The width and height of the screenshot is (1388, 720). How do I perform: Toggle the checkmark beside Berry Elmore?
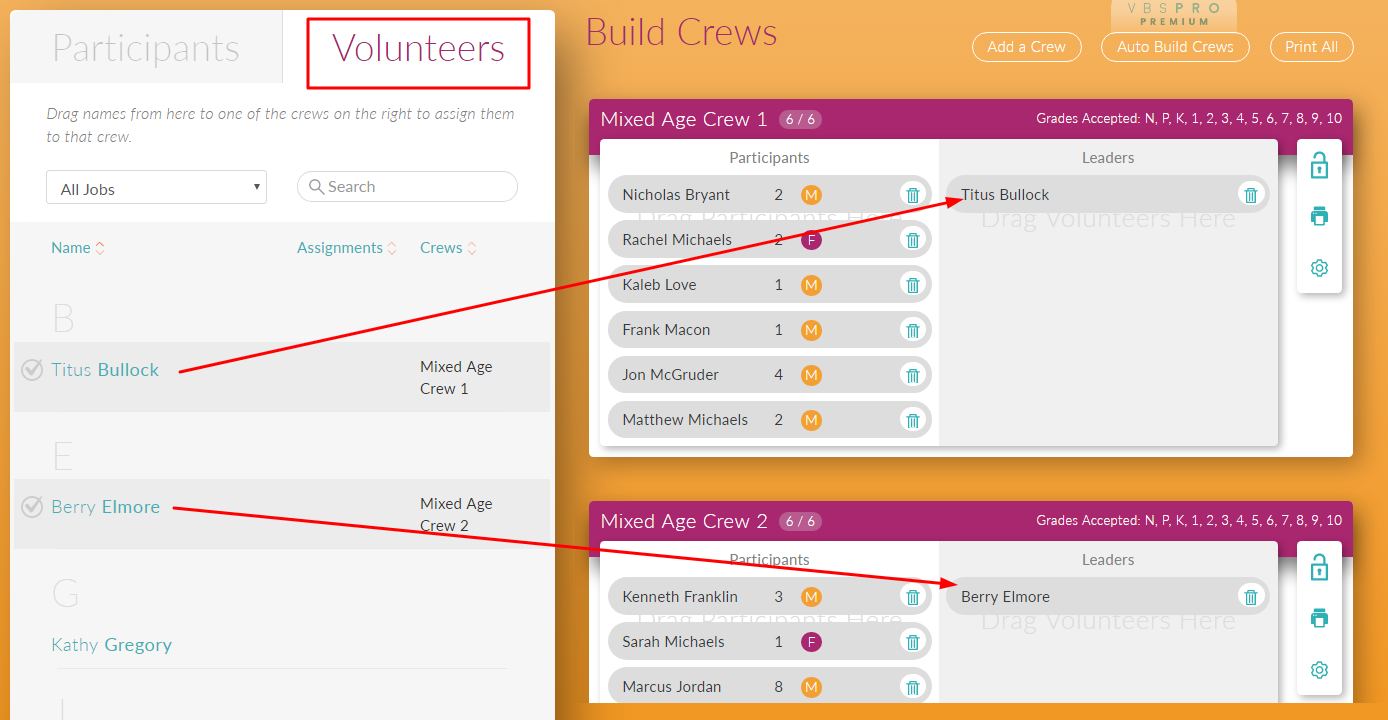click(x=32, y=507)
